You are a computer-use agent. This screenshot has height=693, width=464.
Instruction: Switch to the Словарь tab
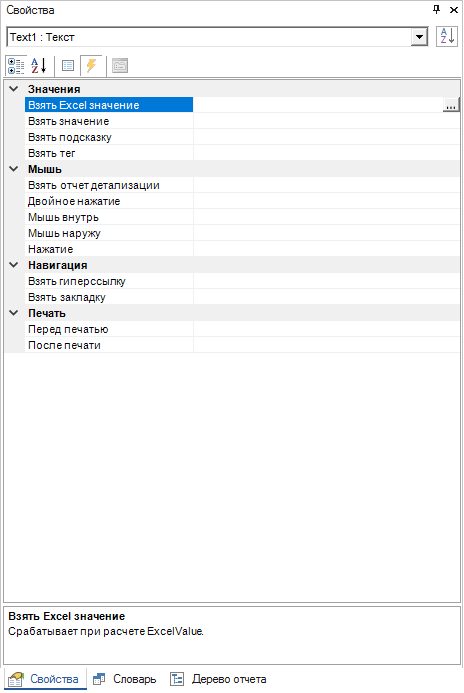click(x=125, y=679)
